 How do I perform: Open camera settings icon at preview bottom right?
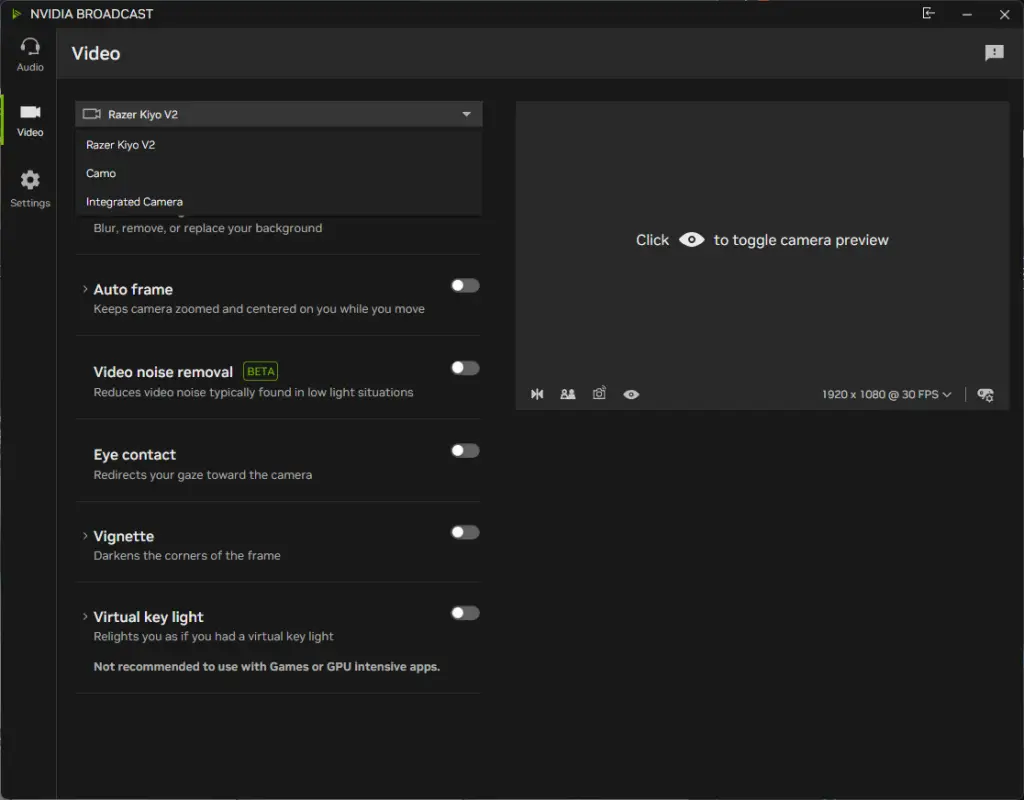(985, 394)
